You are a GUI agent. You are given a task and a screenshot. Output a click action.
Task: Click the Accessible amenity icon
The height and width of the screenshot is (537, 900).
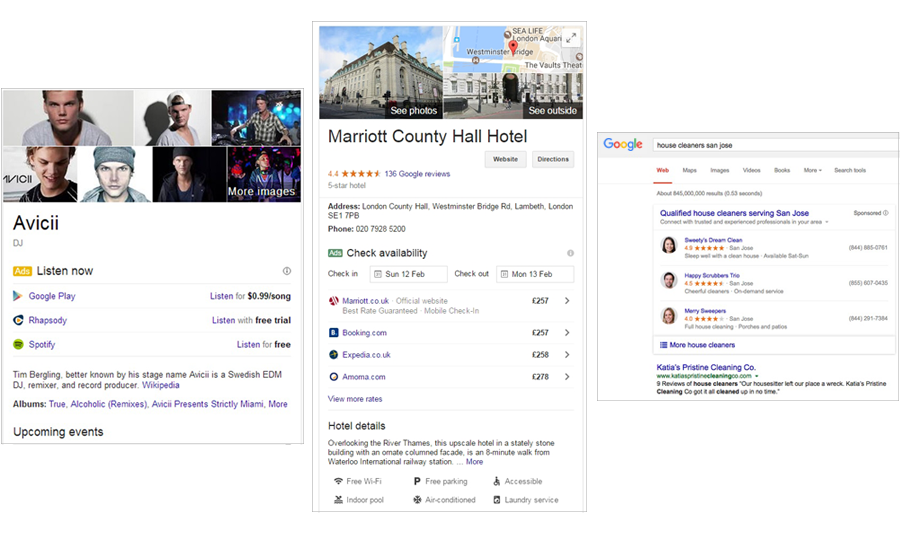pyautogui.click(x=496, y=481)
